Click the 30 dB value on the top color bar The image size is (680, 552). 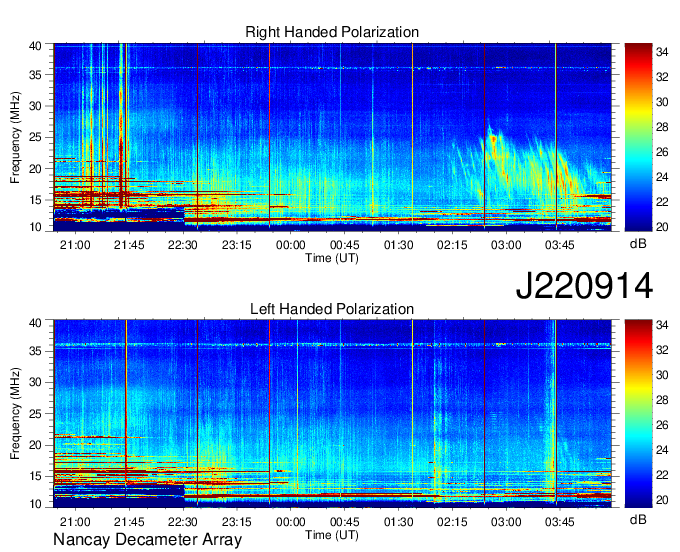[662, 102]
